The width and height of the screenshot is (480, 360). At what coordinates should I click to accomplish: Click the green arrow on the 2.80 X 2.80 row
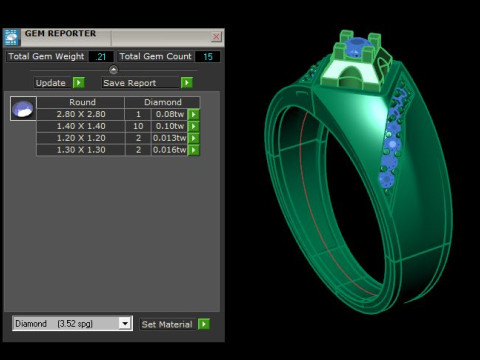tap(194, 114)
